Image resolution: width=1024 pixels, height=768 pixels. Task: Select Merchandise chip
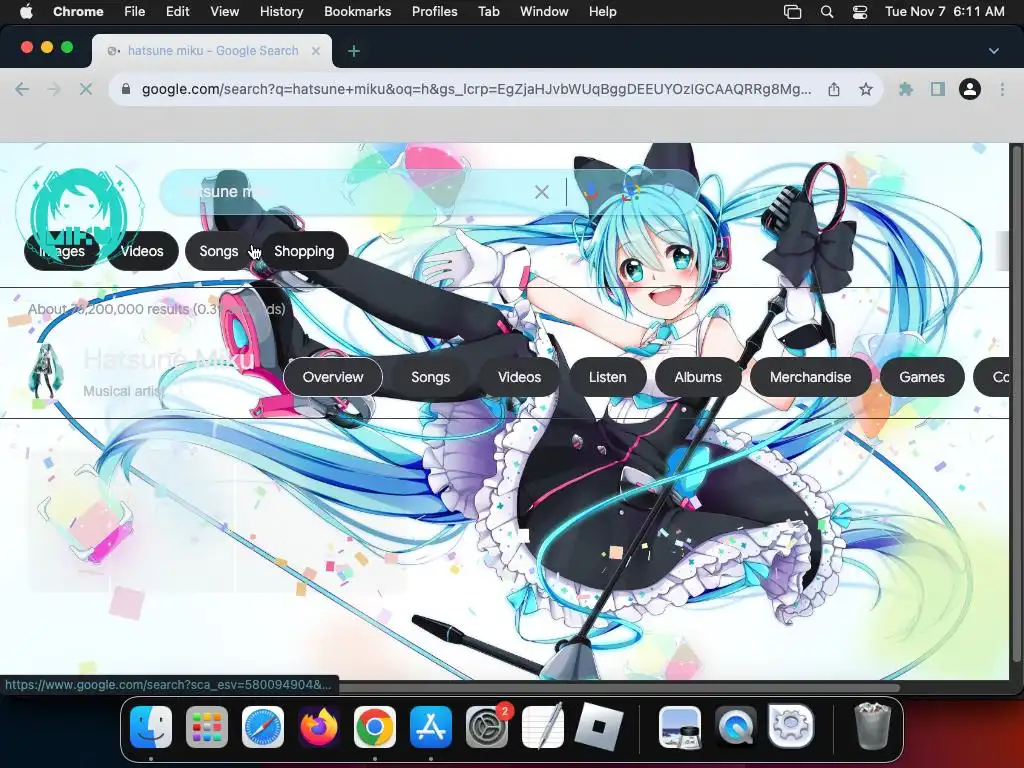coord(810,377)
